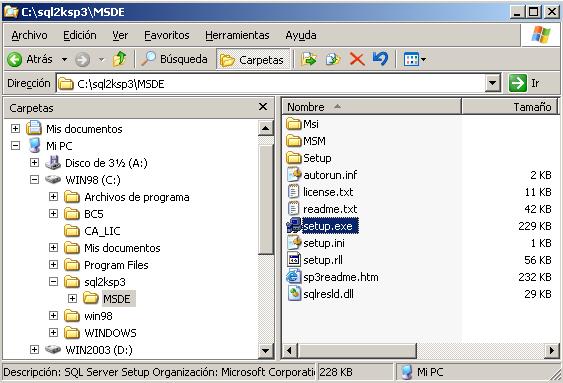The image size is (563, 383).
Task: Open Búsqueda search tool
Action: [x=175, y=59]
